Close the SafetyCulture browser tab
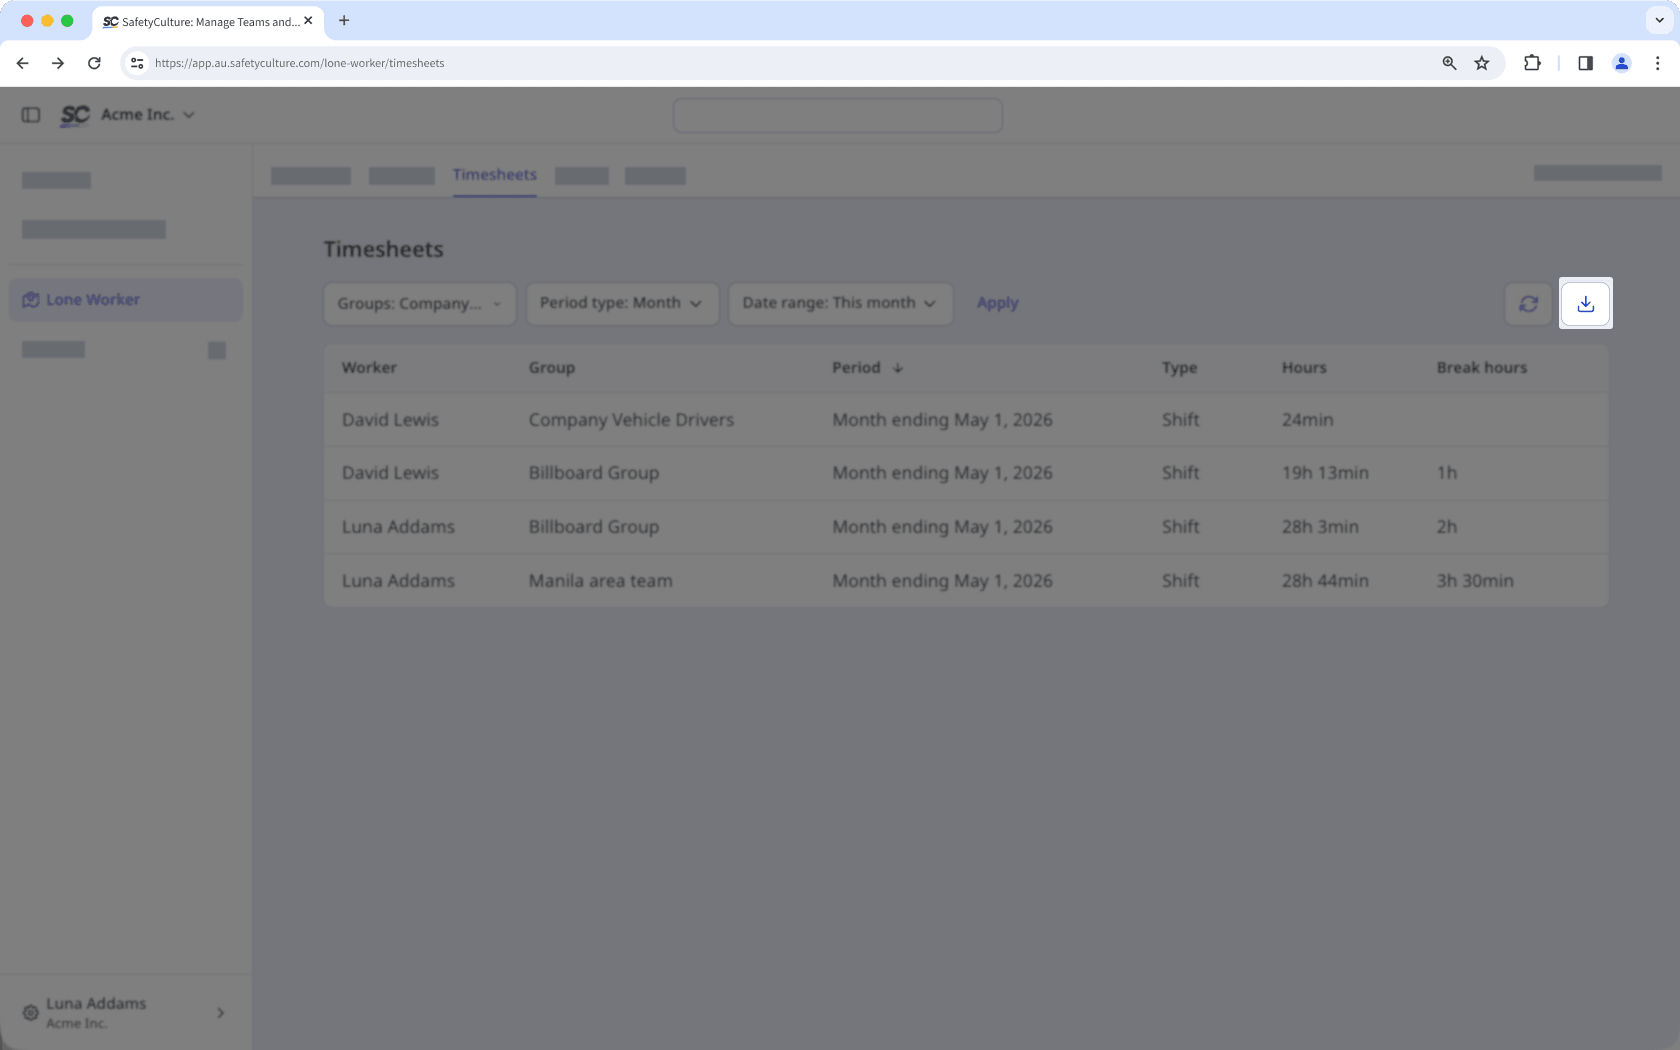 pyautogui.click(x=308, y=20)
